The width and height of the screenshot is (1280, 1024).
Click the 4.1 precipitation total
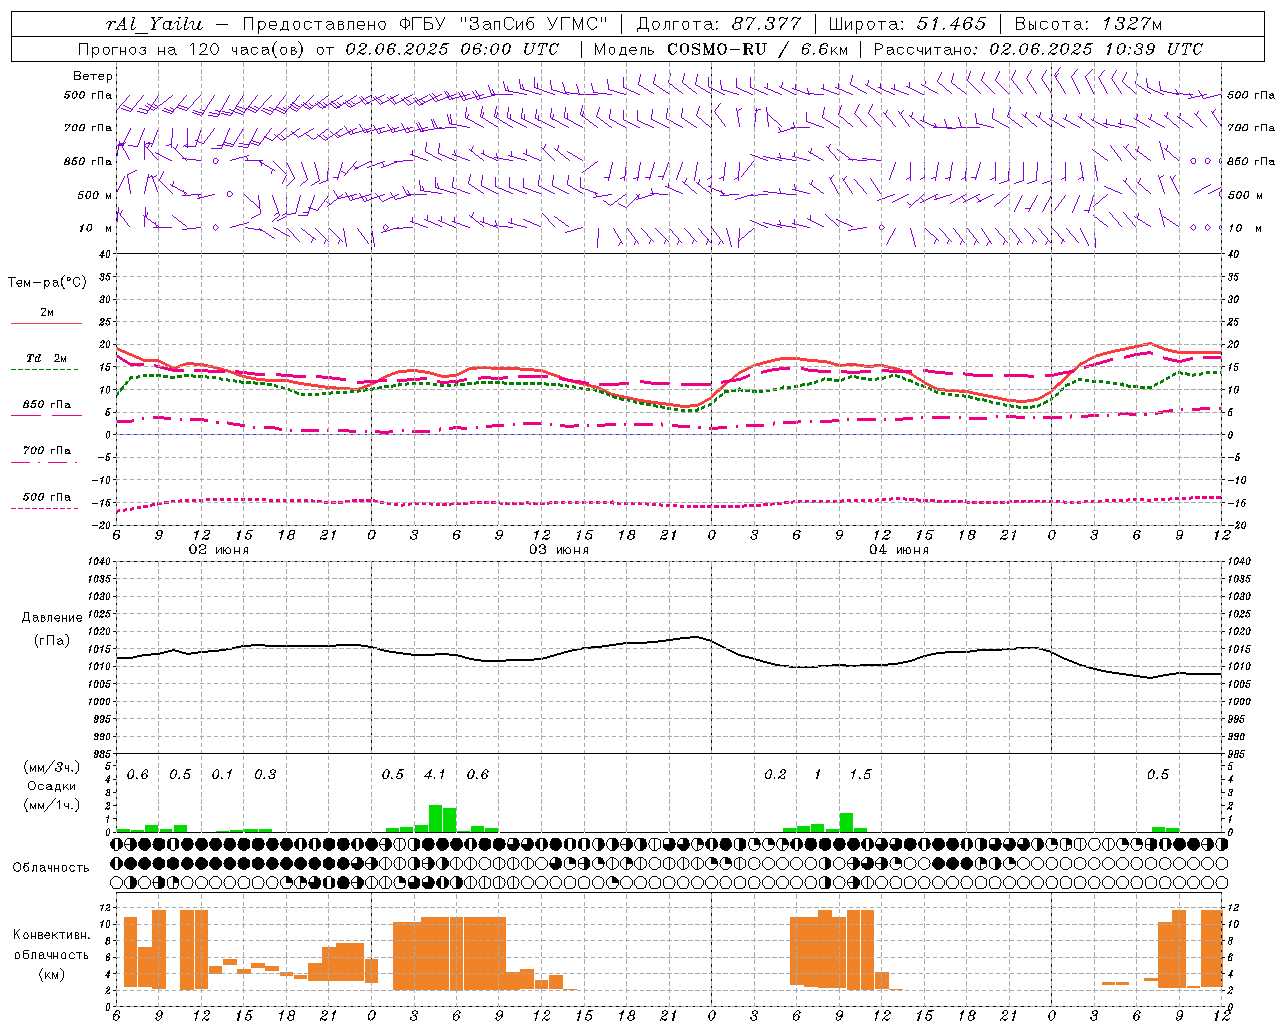point(435,774)
